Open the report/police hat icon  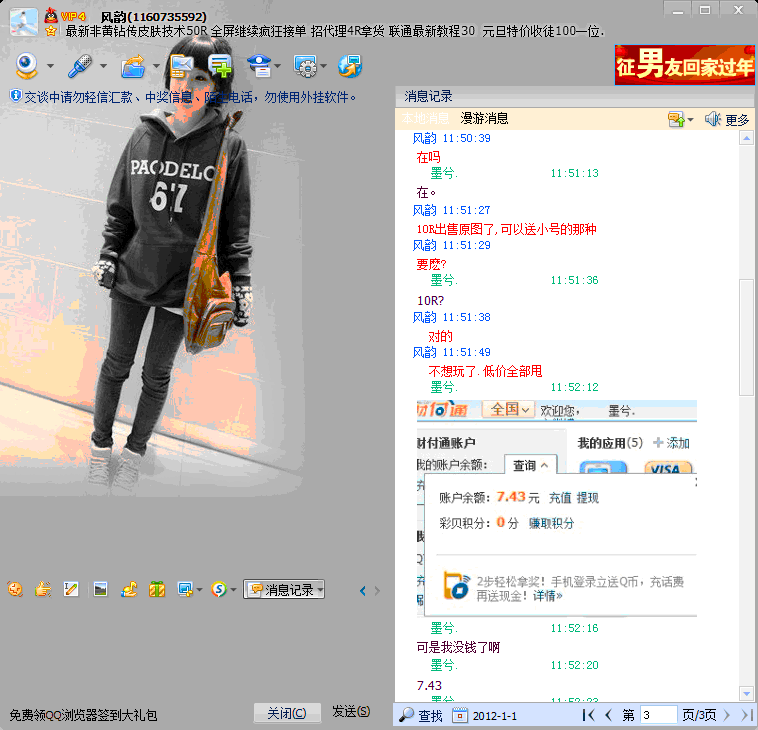point(260,66)
